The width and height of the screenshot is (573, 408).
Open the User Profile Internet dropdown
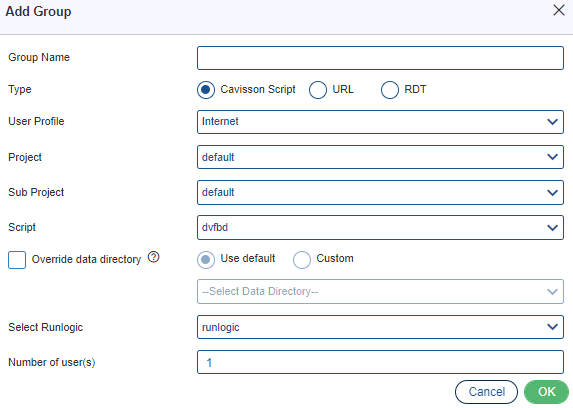(380, 122)
